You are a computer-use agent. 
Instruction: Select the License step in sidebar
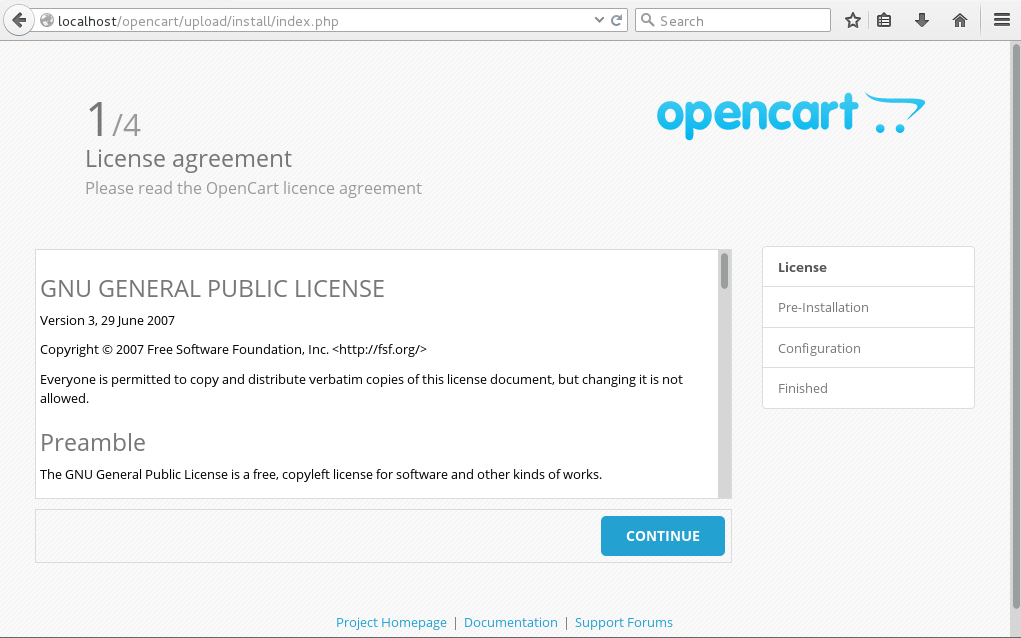tap(868, 267)
